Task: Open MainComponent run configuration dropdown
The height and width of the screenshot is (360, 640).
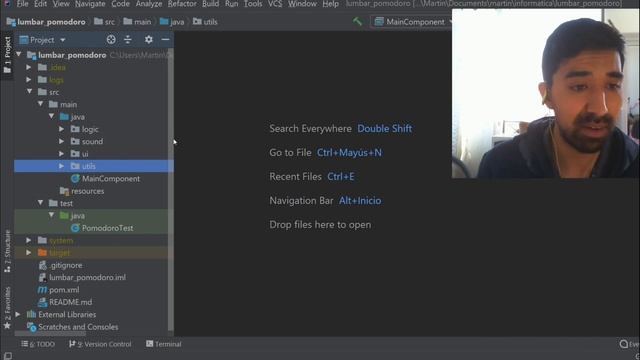Action: coord(413,22)
